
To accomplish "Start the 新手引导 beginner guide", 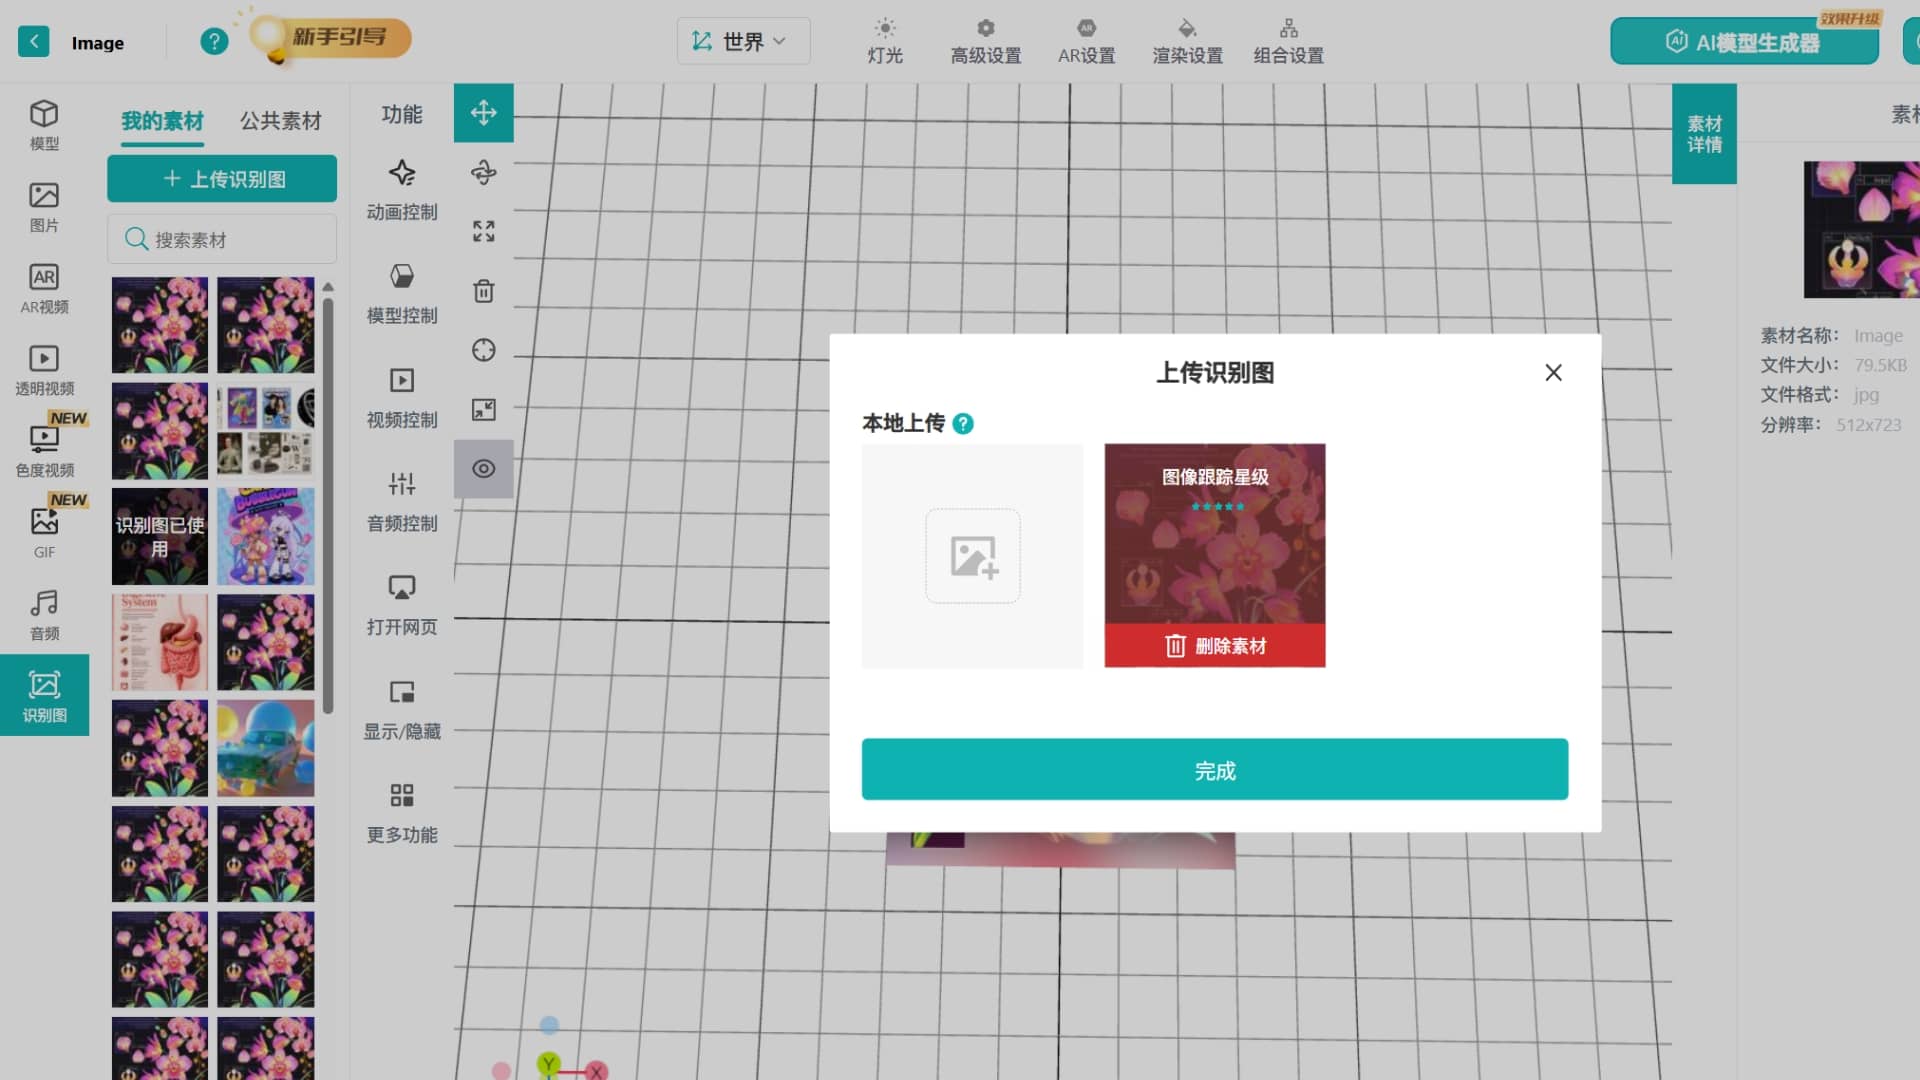I will click(x=330, y=38).
